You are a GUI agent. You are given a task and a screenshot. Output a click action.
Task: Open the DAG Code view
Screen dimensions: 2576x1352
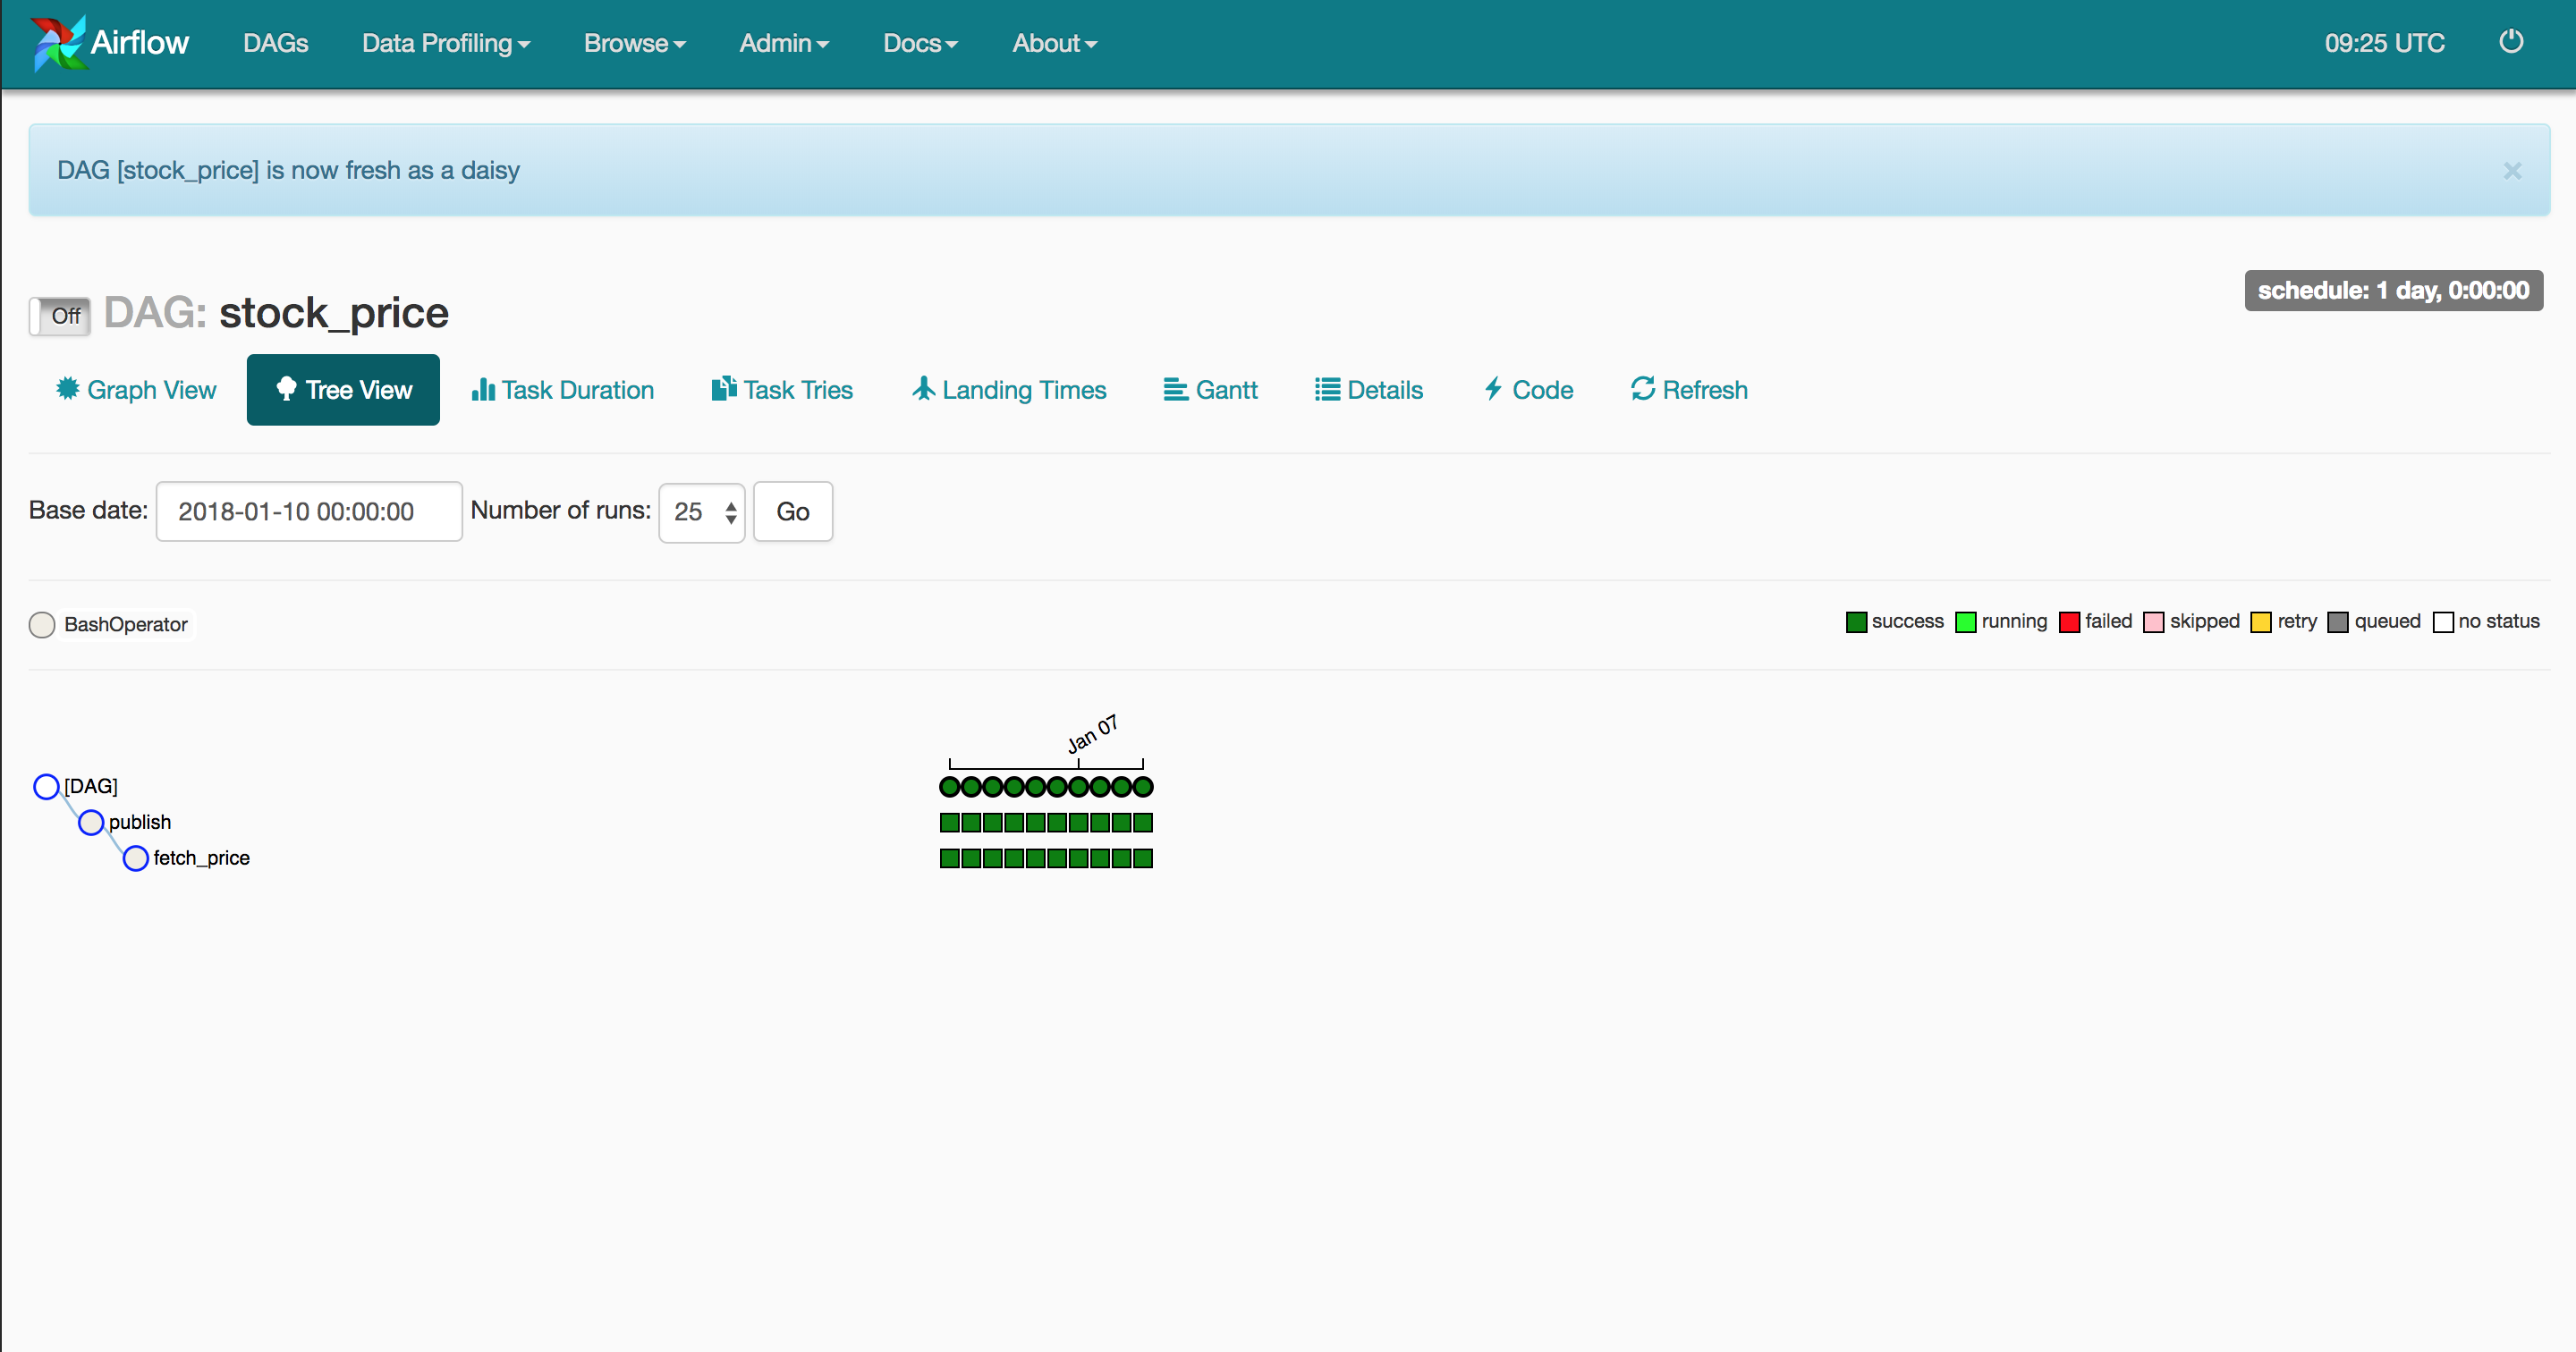(1527, 390)
